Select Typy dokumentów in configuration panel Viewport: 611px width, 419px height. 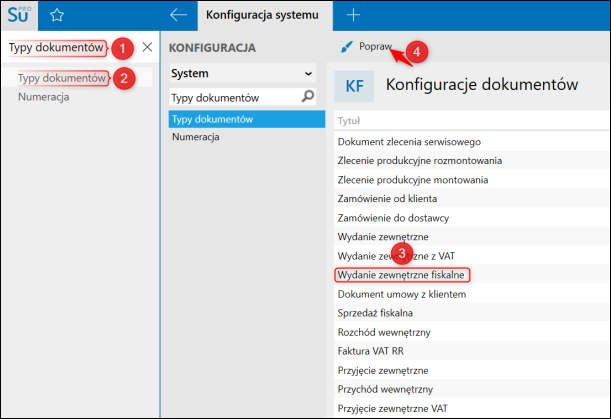(x=212, y=119)
